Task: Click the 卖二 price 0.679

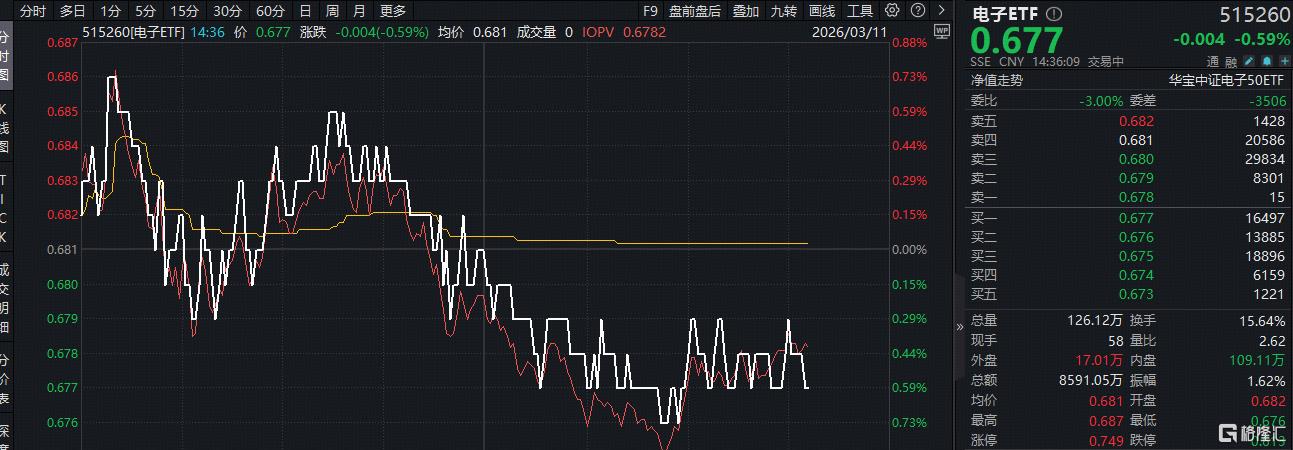Action: (1136, 178)
